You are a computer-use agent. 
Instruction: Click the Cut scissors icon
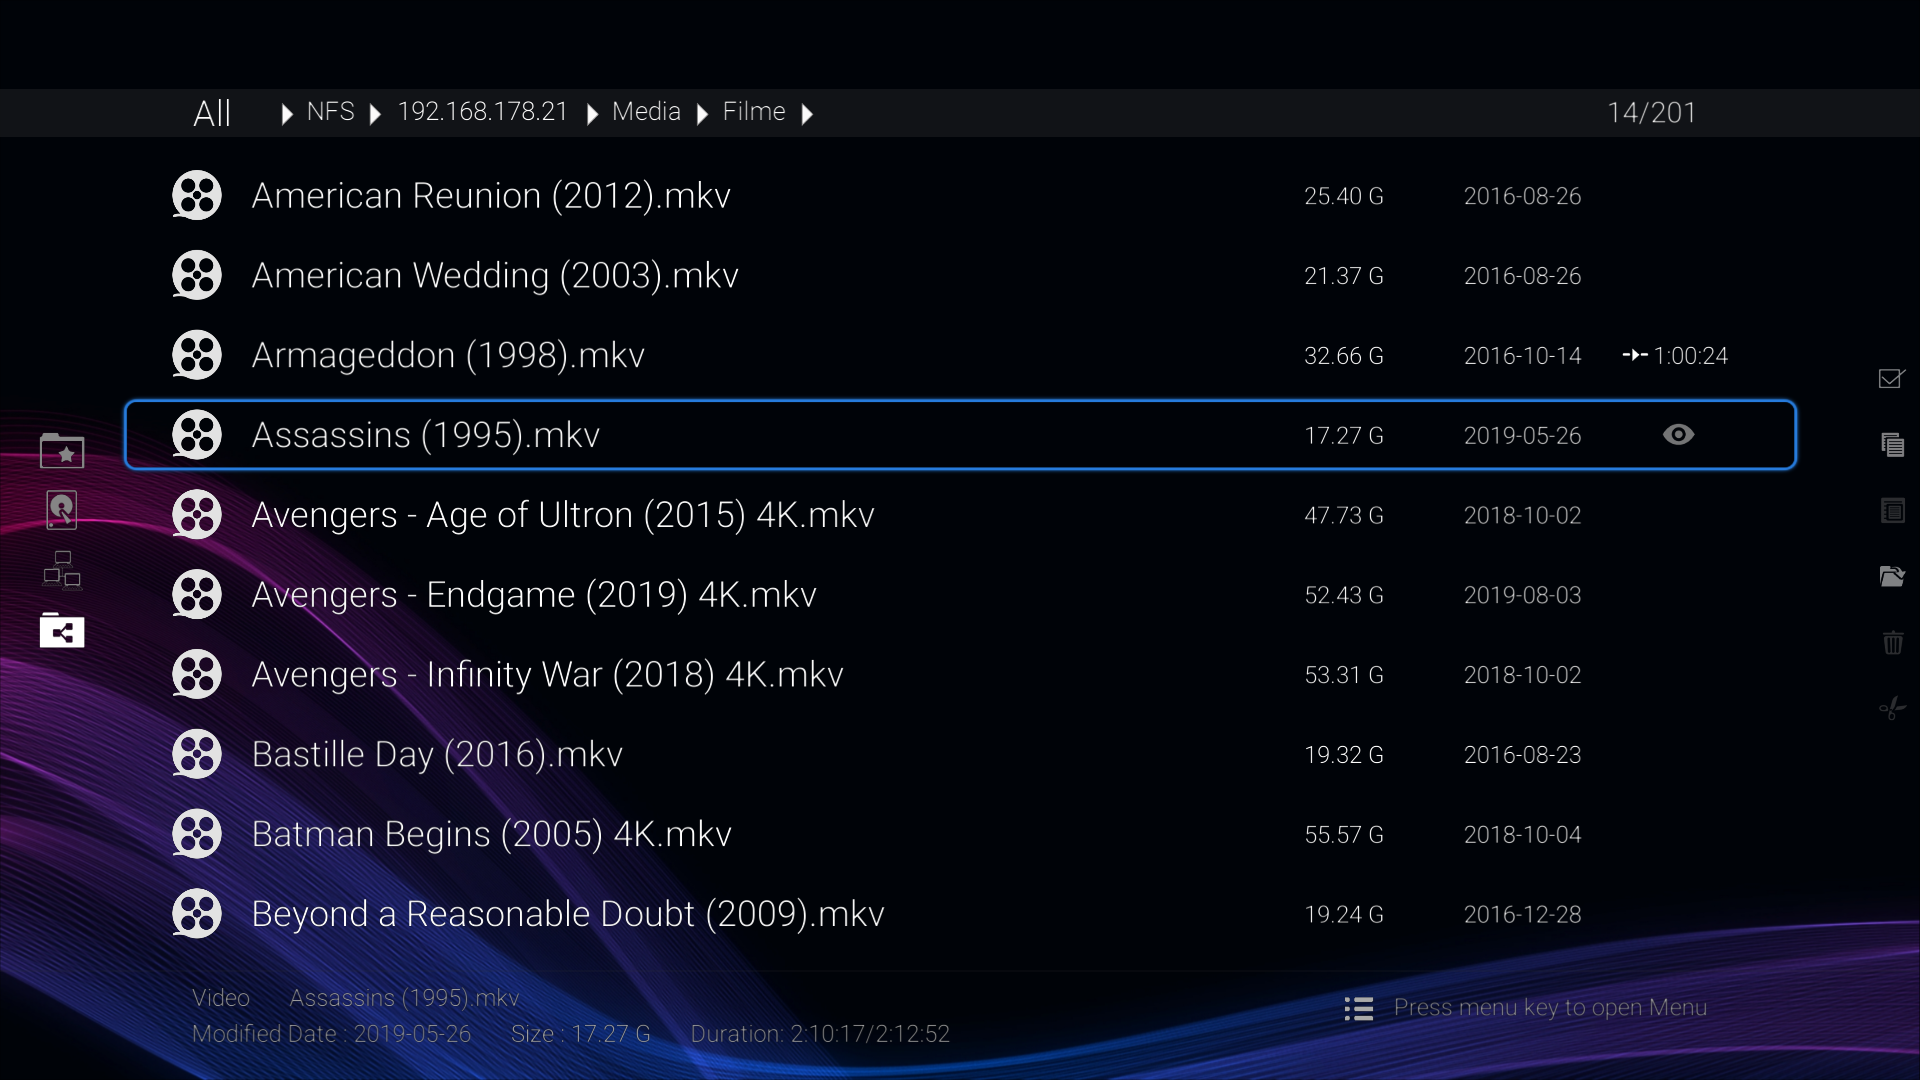click(x=1892, y=708)
